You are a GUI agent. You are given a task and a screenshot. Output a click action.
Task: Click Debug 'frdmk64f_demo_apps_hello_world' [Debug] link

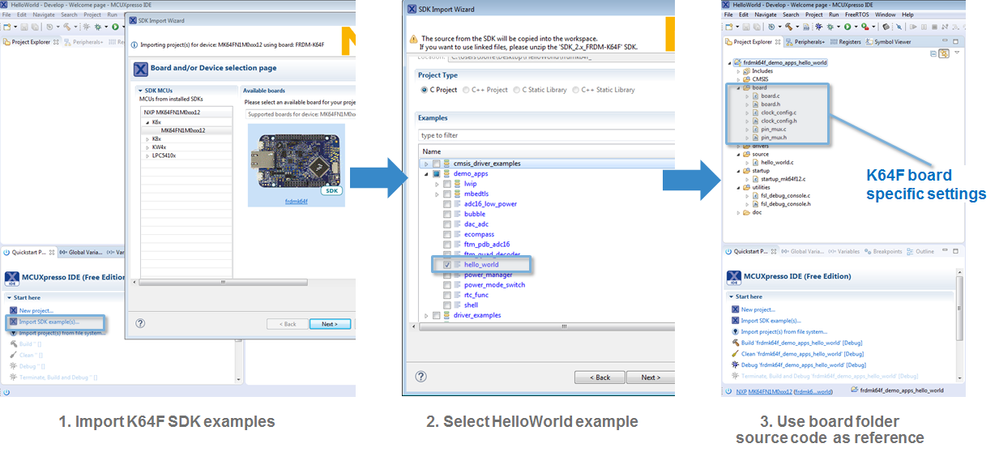(803, 365)
